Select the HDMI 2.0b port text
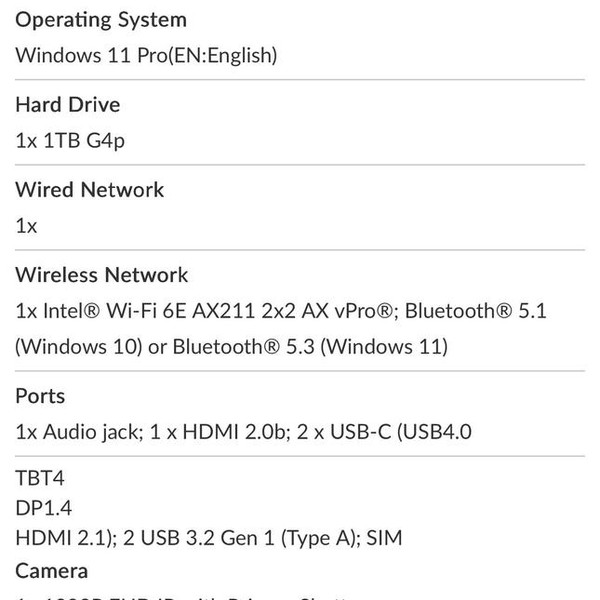Screen dimensions: 600x600 (207, 432)
